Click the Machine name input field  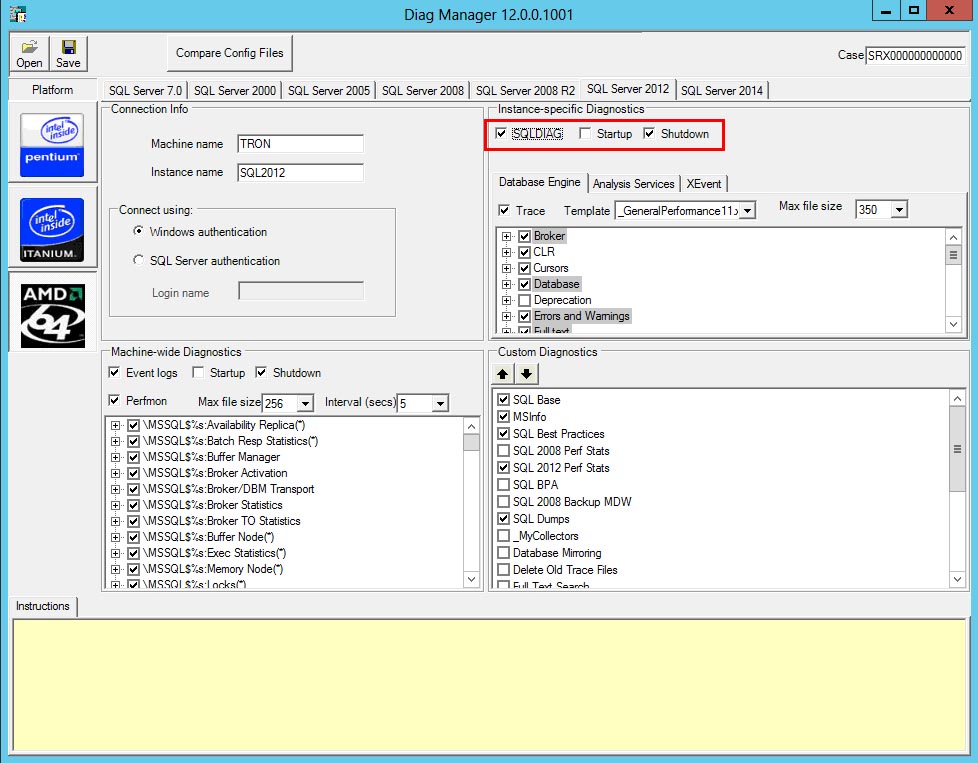click(300, 143)
